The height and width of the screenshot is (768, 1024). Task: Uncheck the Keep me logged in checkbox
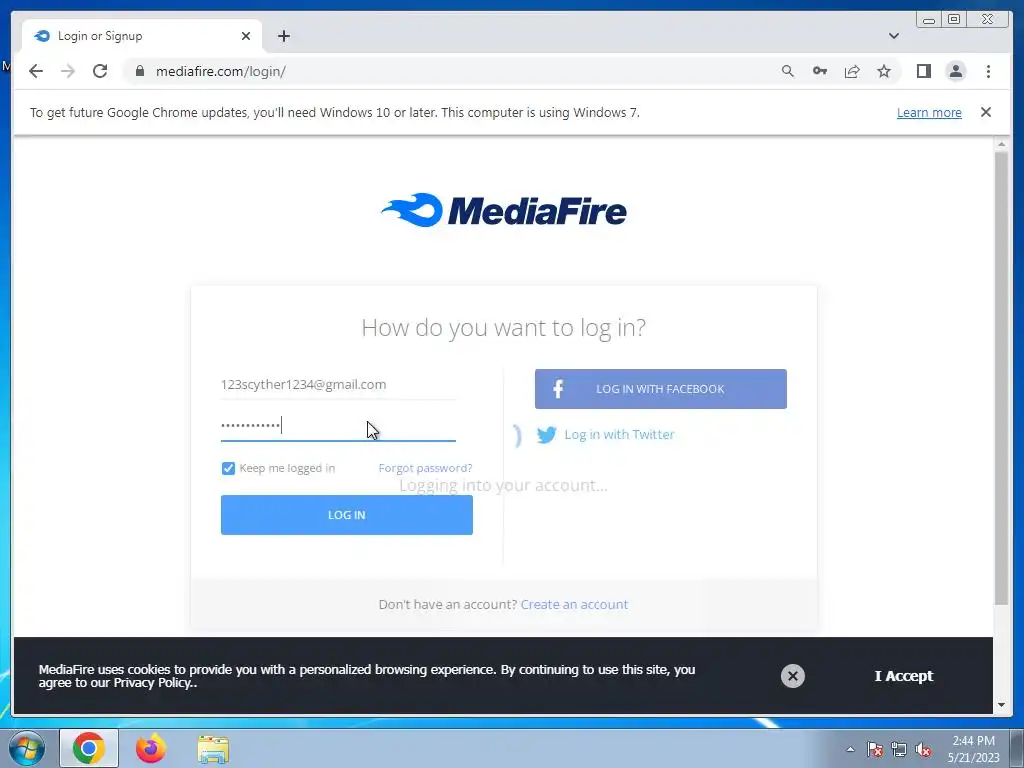pyautogui.click(x=228, y=468)
